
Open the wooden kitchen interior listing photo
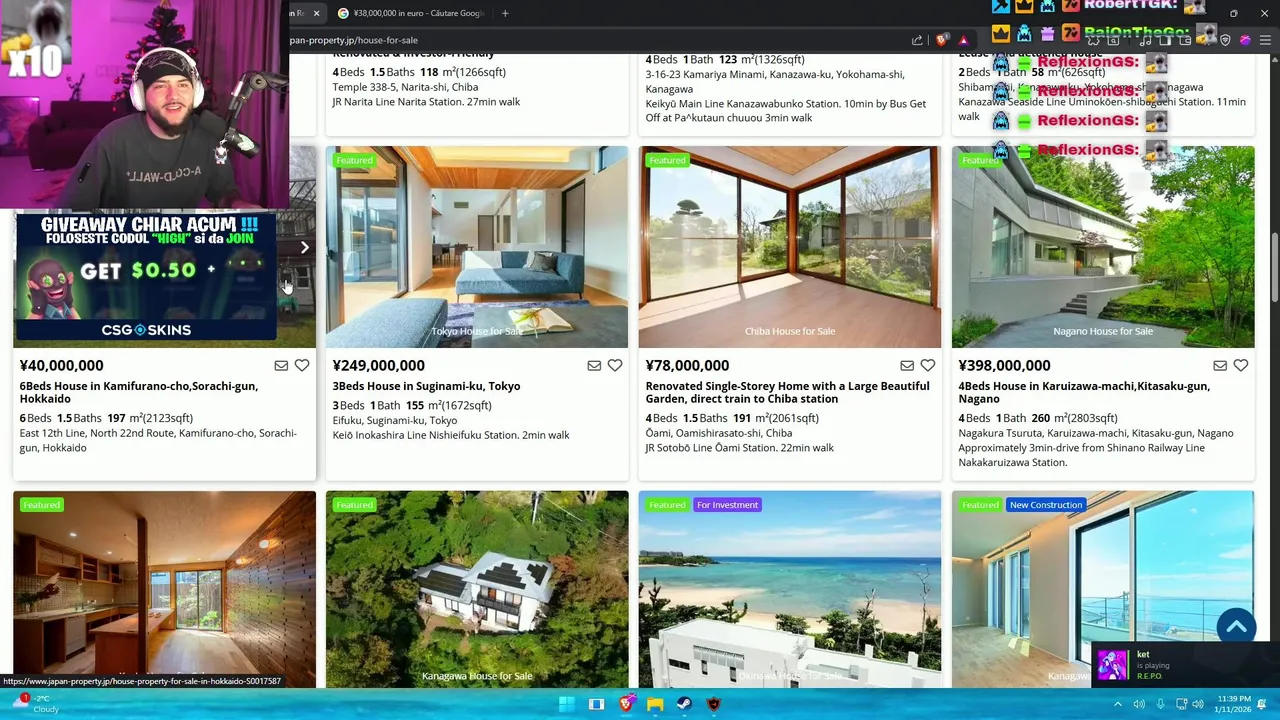[x=164, y=589]
